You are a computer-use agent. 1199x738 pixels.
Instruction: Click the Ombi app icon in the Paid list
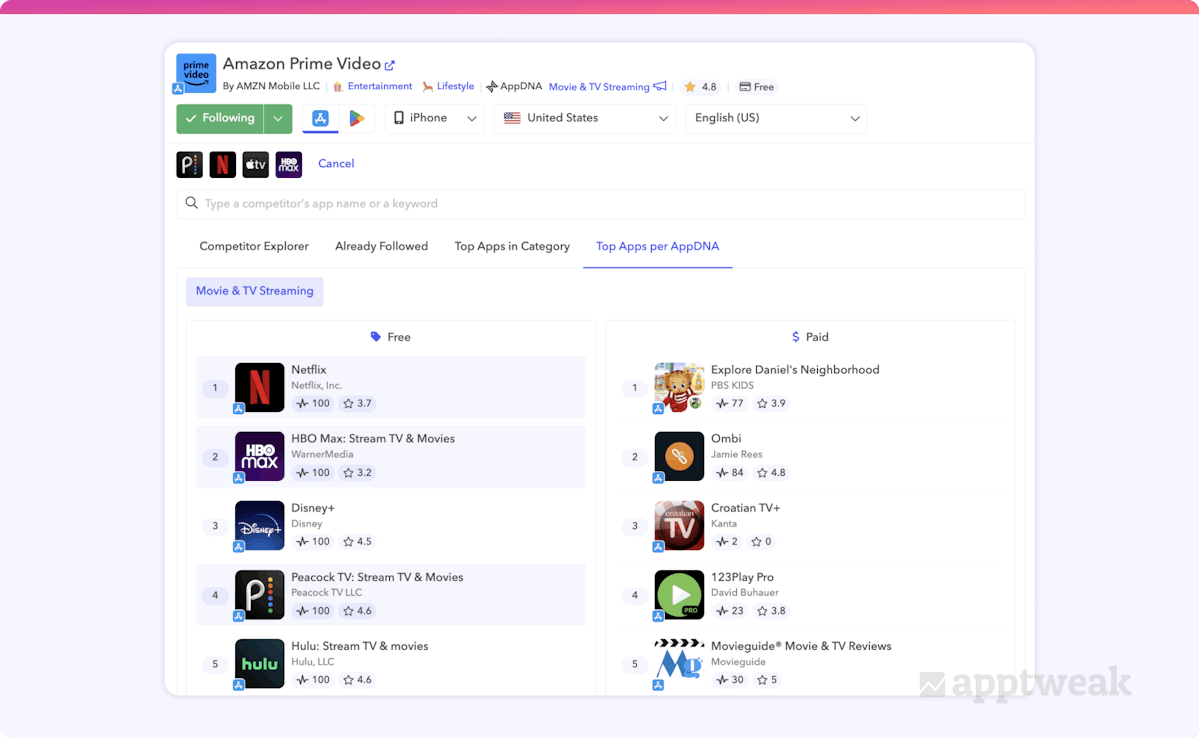coord(679,456)
